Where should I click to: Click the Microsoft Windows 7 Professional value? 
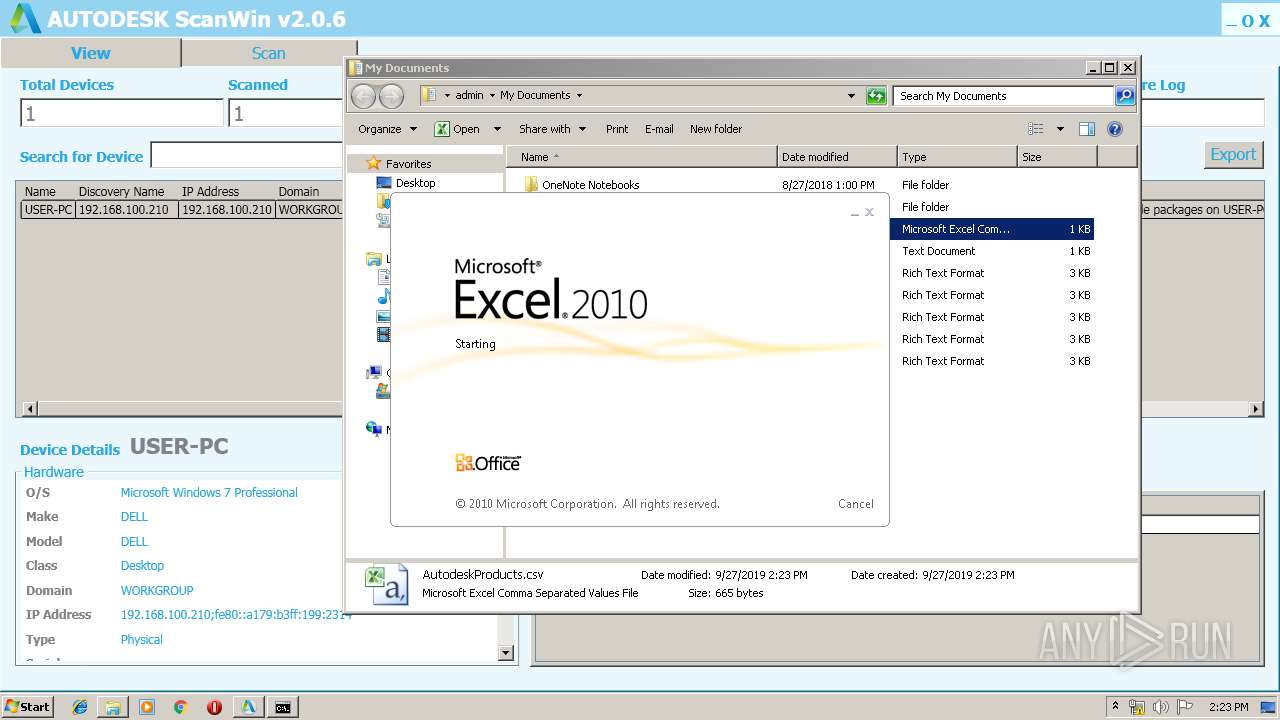click(209, 493)
